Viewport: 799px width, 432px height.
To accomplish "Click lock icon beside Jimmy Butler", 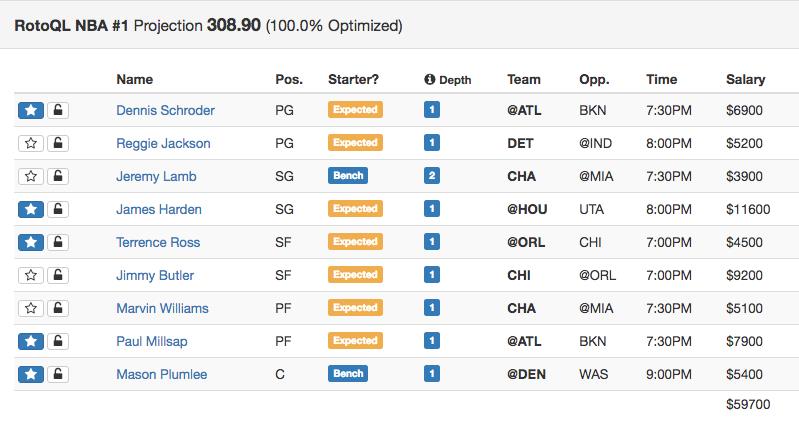I will 58,275.
